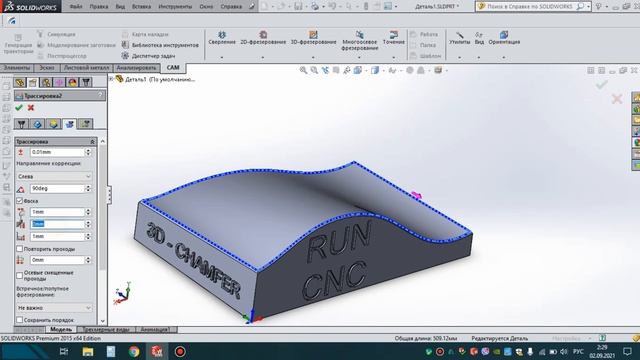This screenshot has height=360, width=640.
Task: Open Chrome from the Windows taskbar
Action: tap(134, 351)
